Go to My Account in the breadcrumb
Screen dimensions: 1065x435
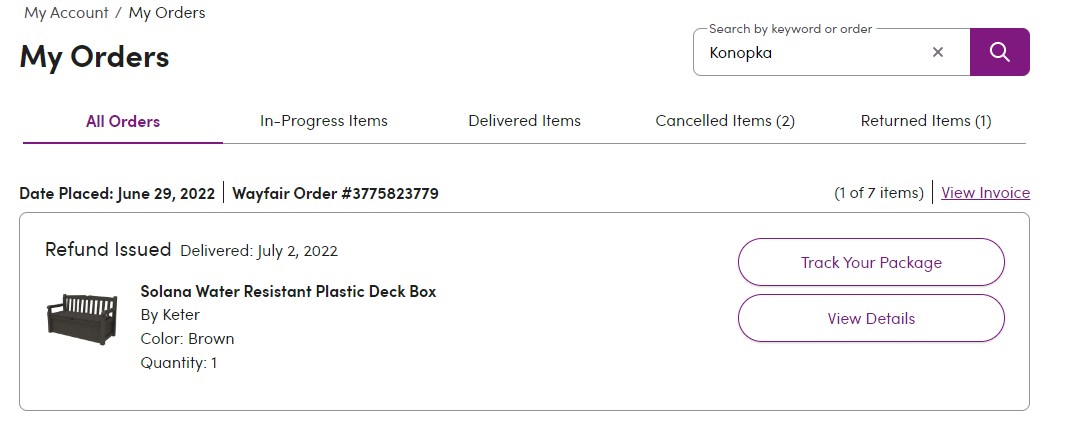click(66, 13)
